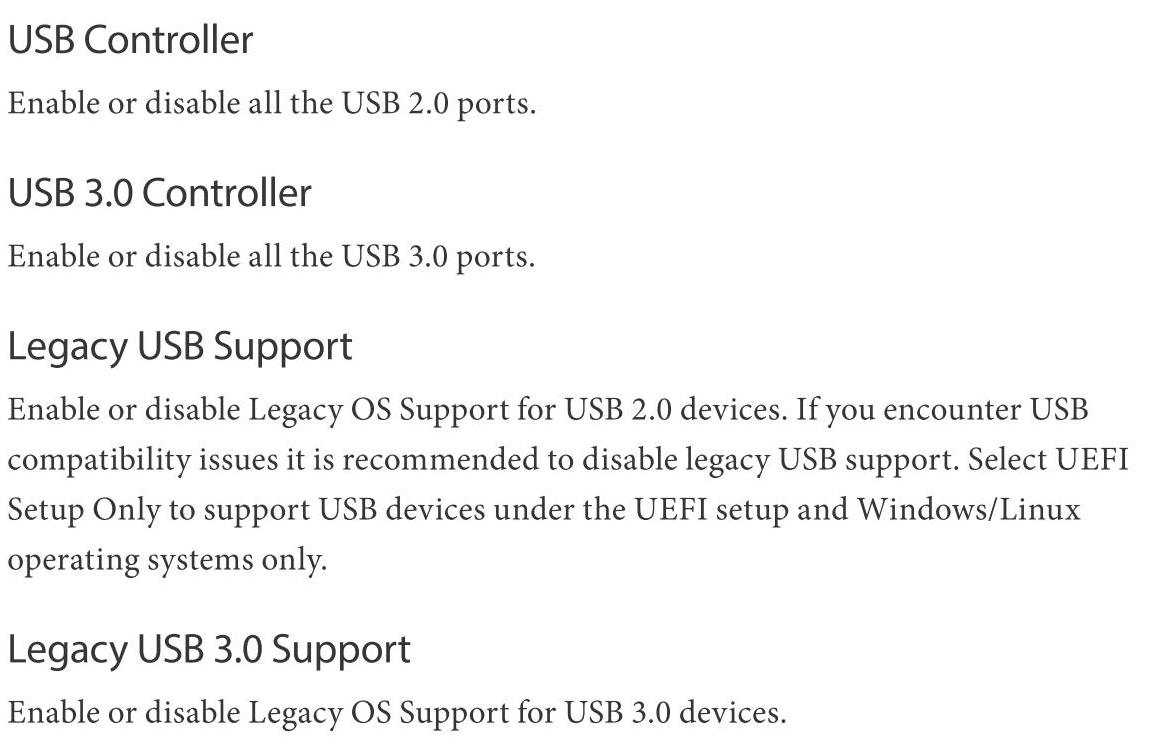
Task: Click the word 'Select' before UEFI
Action: click(x=1007, y=459)
